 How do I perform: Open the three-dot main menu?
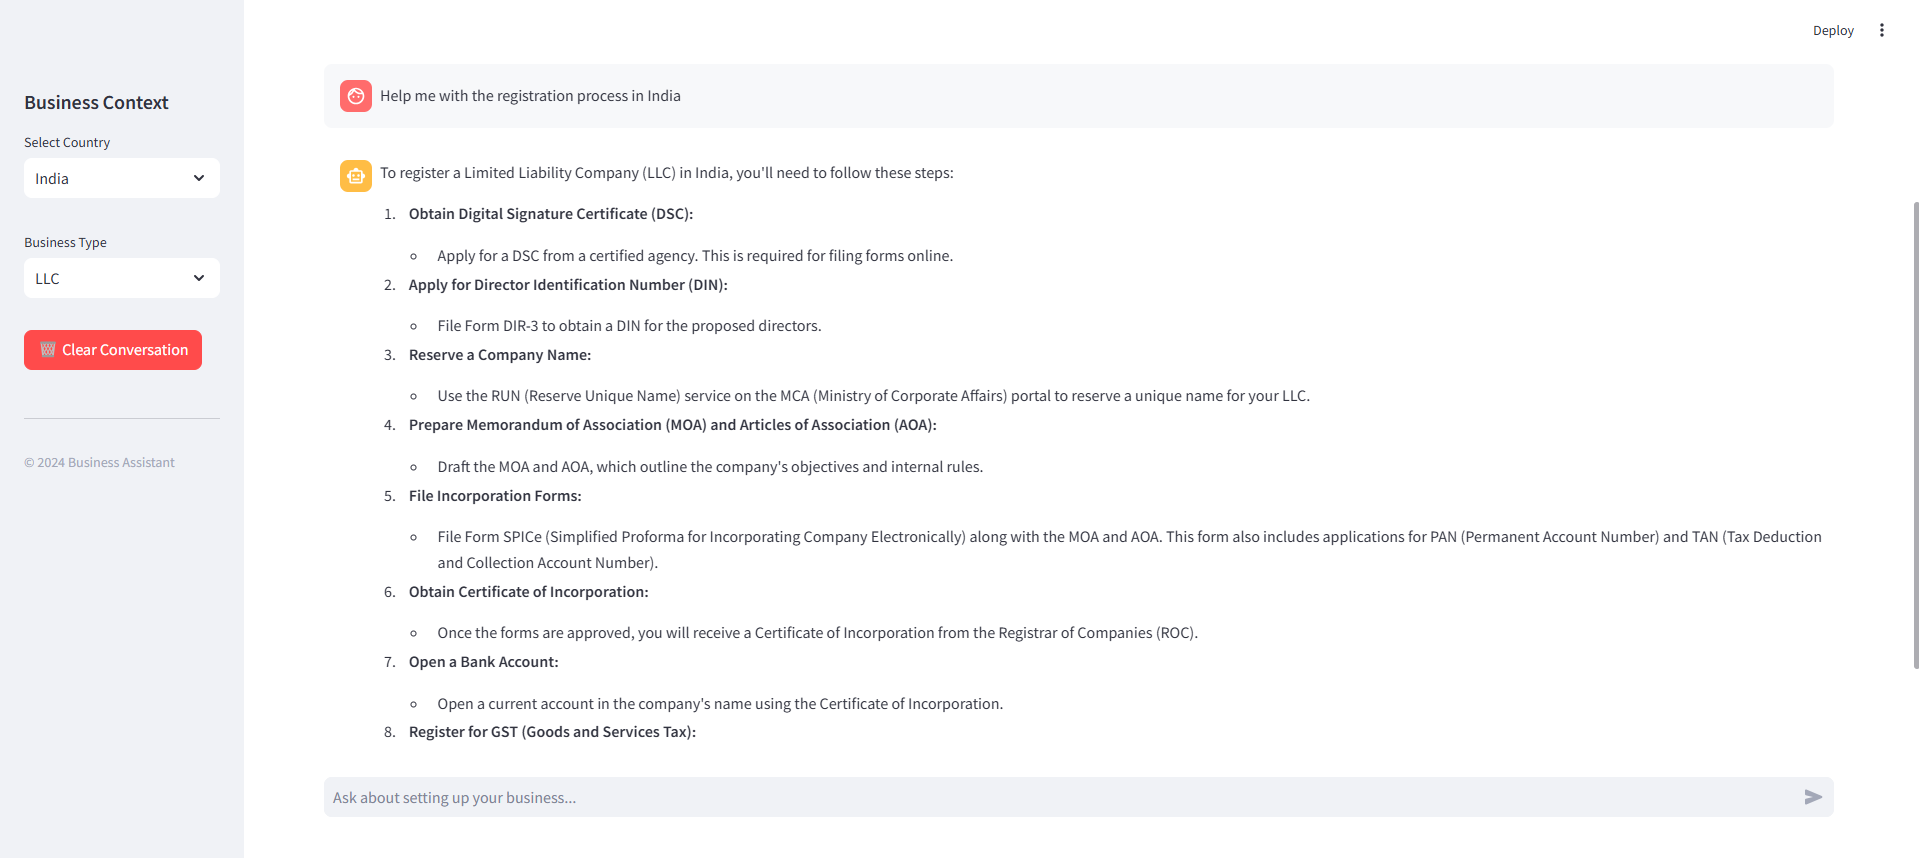point(1881,30)
